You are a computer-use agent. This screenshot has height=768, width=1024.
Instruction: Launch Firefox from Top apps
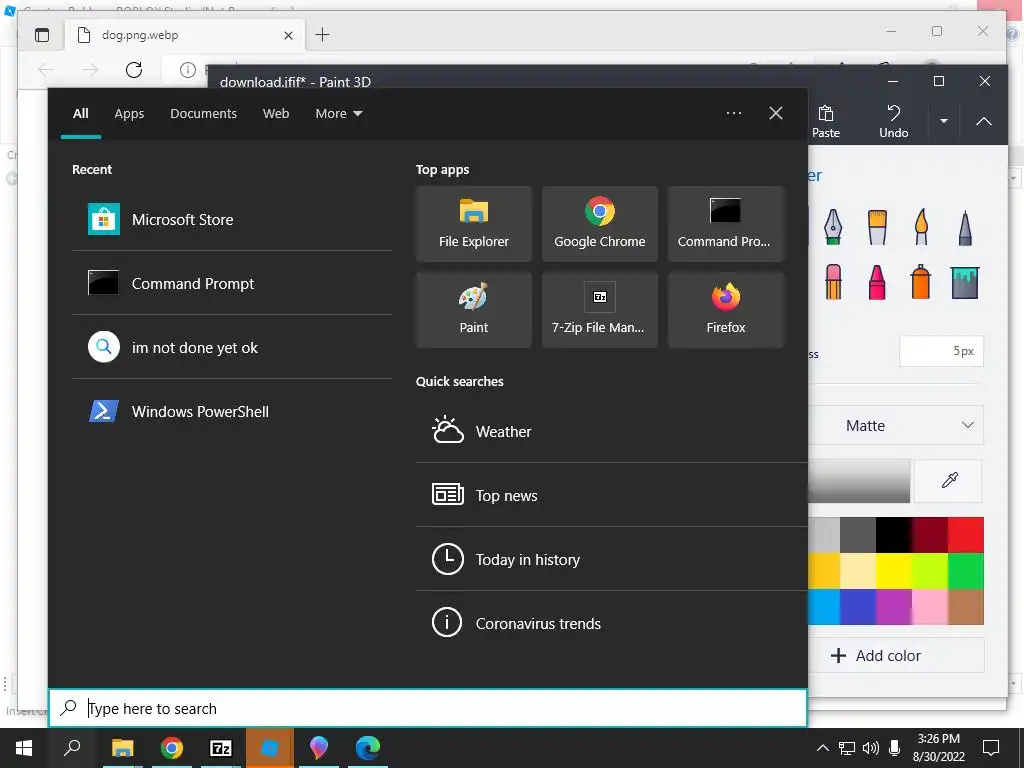tap(726, 310)
